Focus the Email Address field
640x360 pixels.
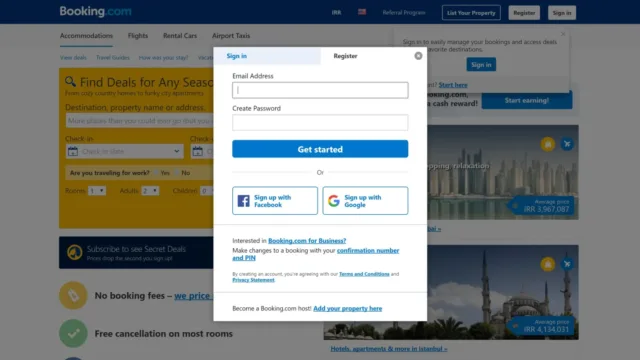click(x=320, y=90)
